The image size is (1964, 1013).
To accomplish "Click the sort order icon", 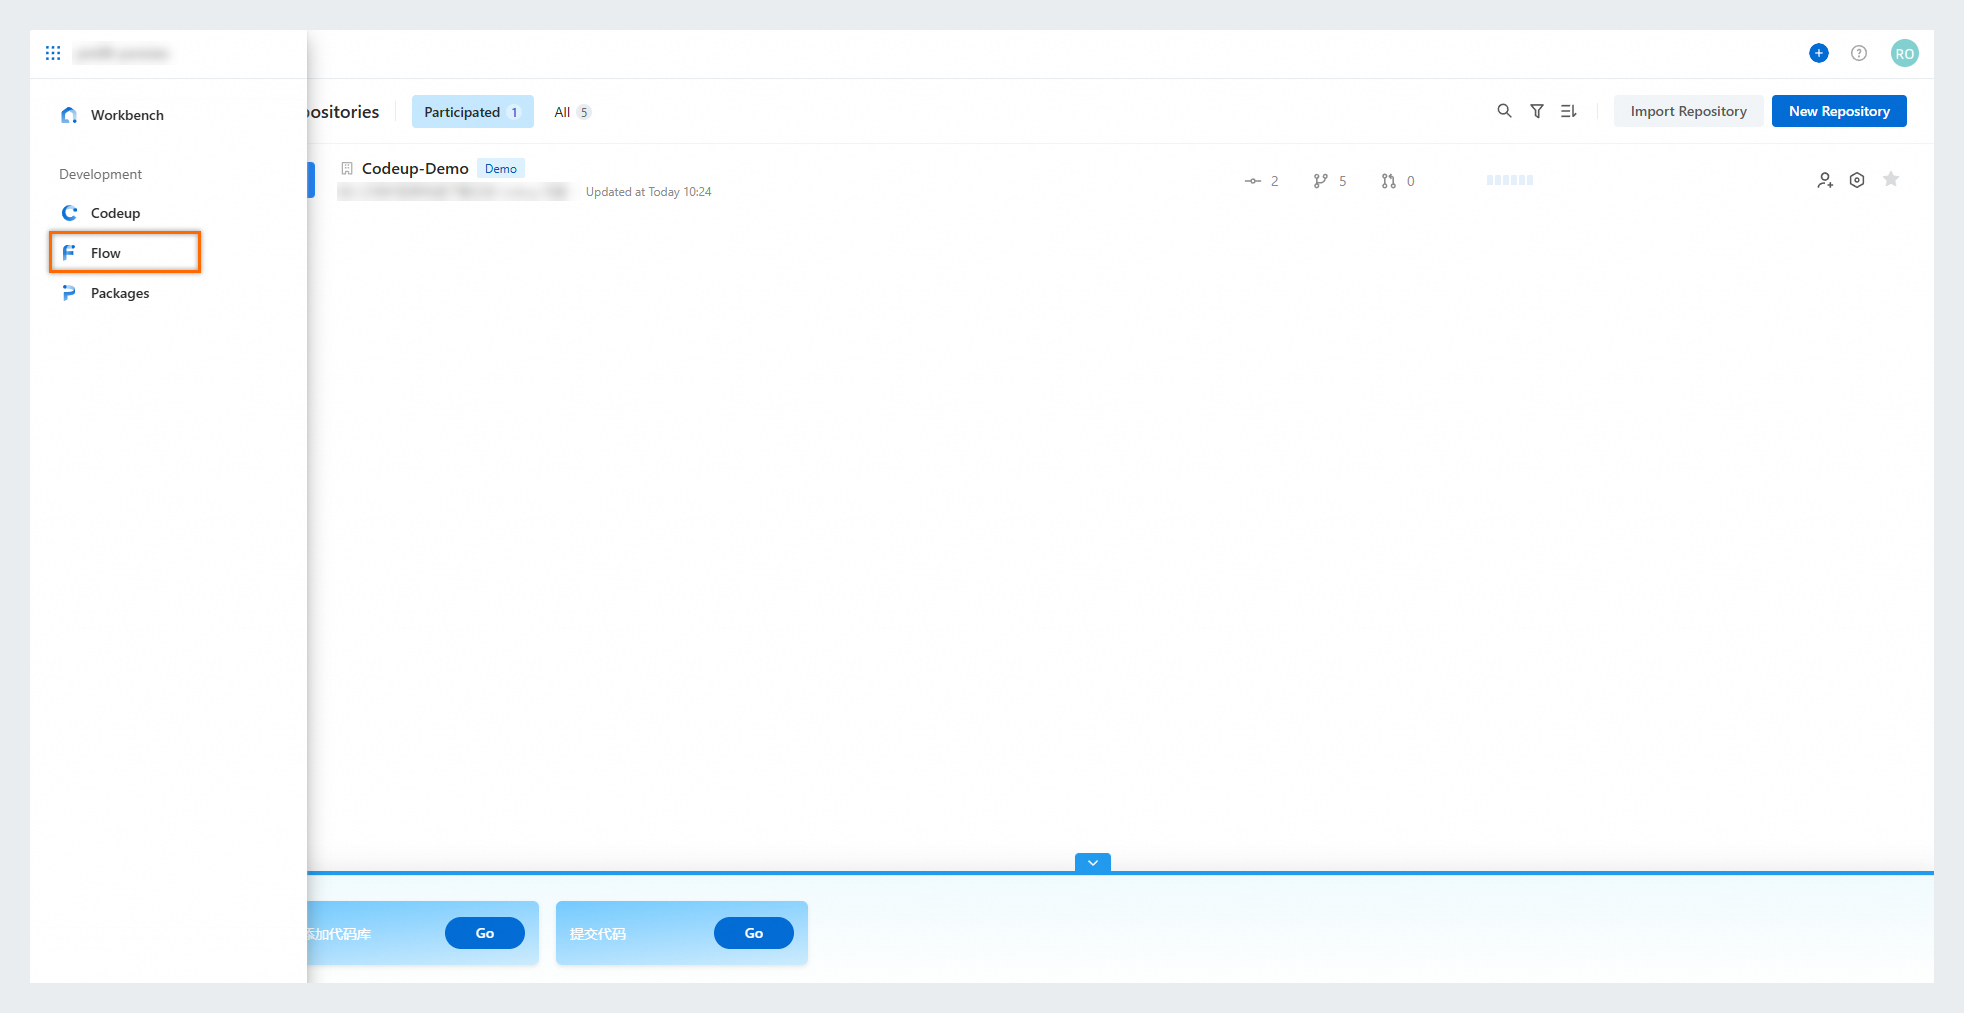I will pyautogui.click(x=1569, y=111).
